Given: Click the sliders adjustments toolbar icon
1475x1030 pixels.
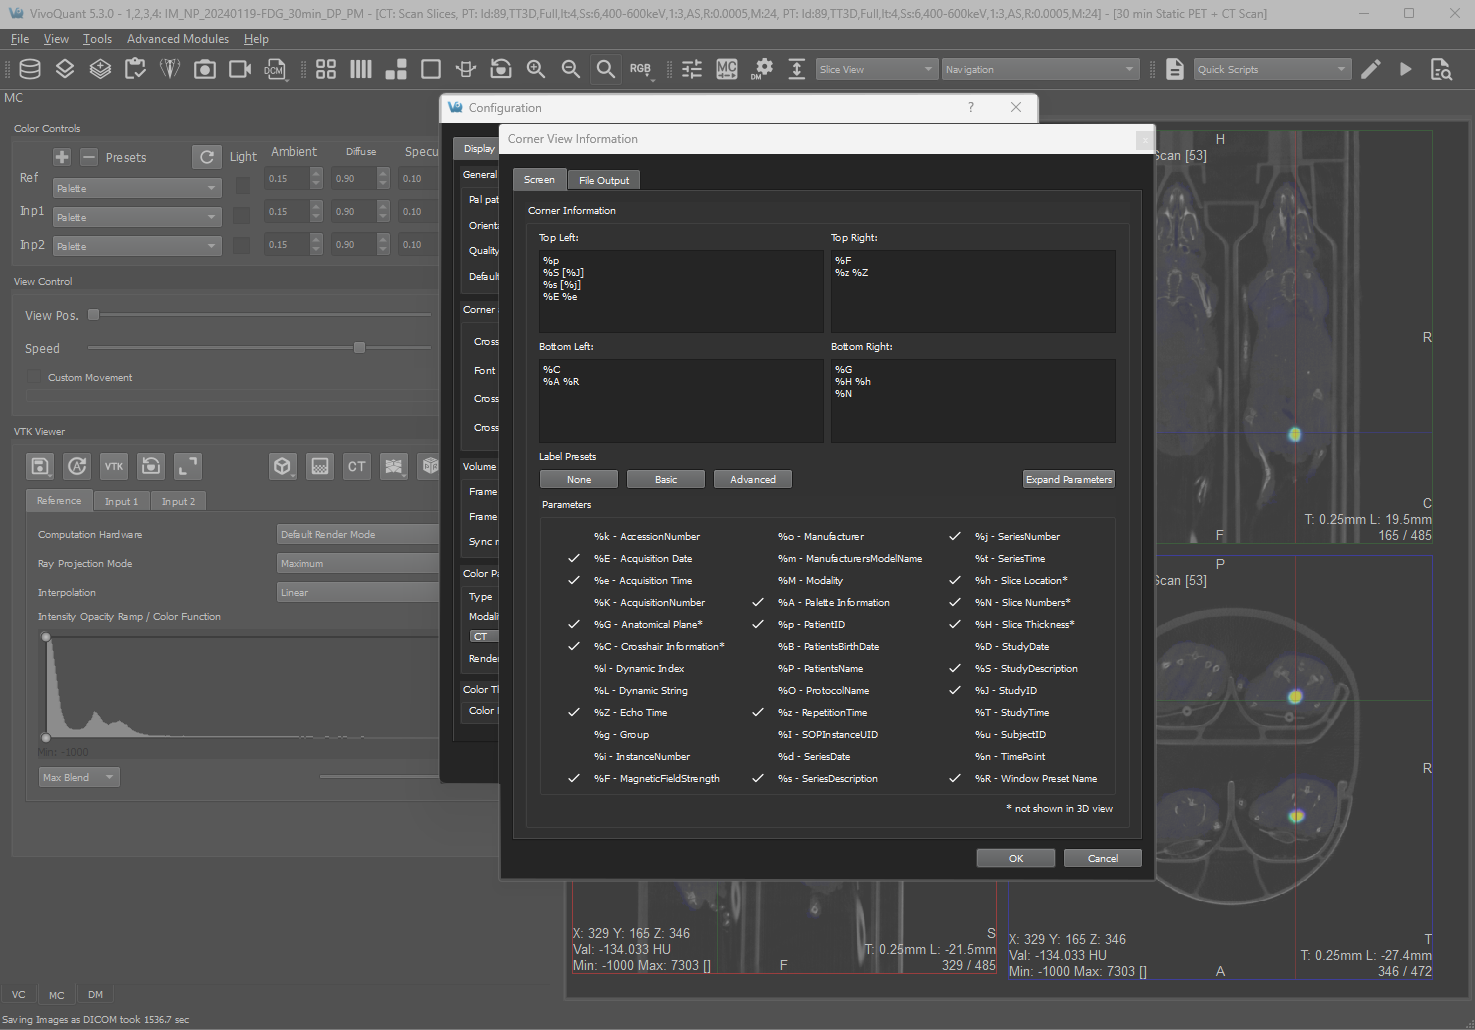Looking at the screenshot, I should point(692,69).
